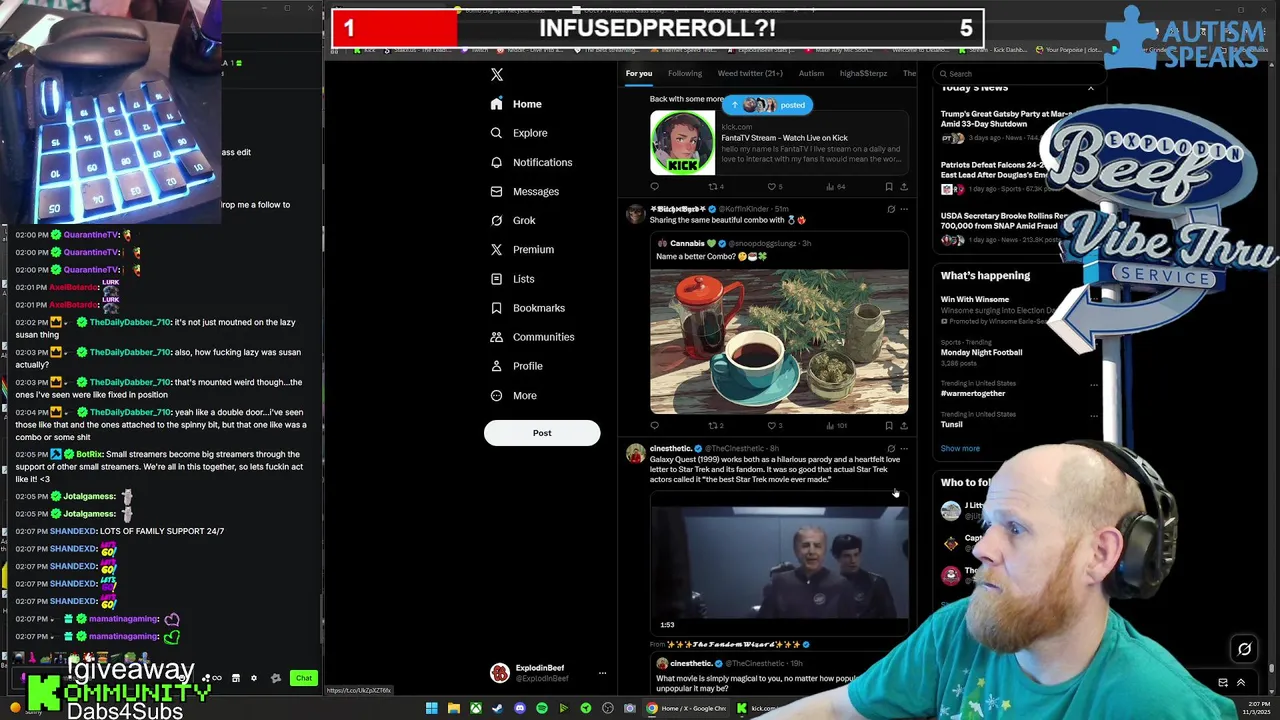Like the FantaTV Kick post
Image resolution: width=1280 pixels, height=720 pixels.
[773, 186]
